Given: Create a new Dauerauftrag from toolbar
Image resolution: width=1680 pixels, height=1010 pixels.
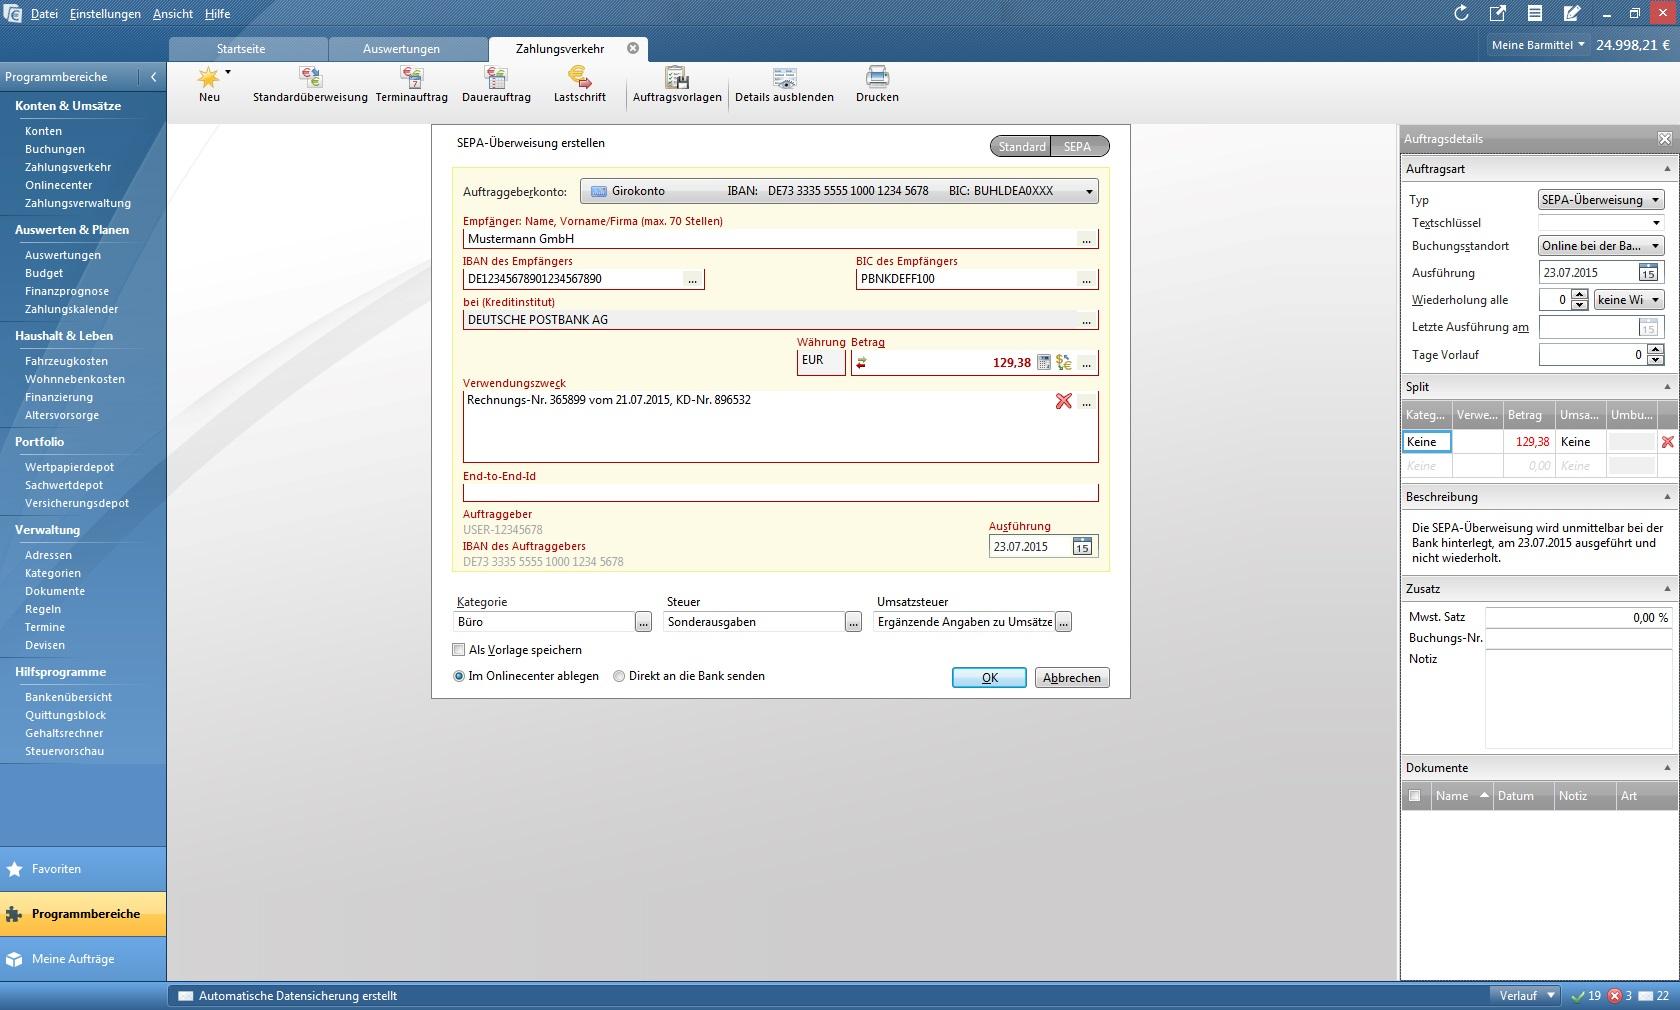Looking at the screenshot, I should pyautogui.click(x=496, y=78).
